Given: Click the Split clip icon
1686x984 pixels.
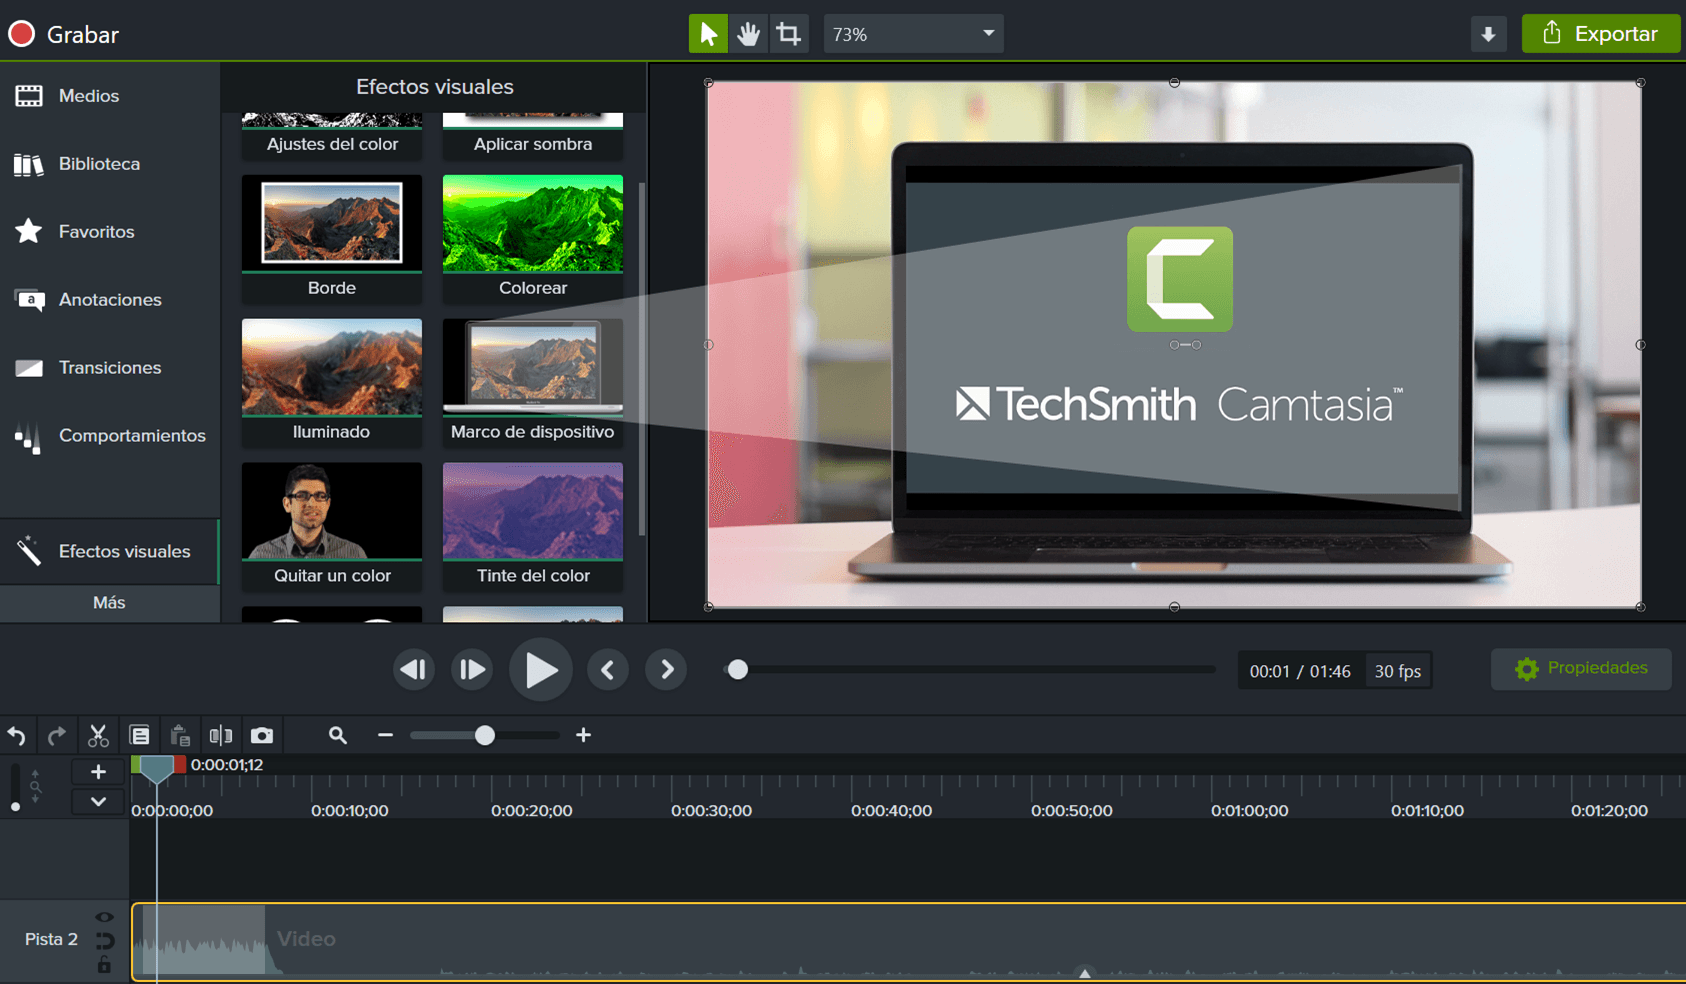Looking at the screenshot, I should click(x=221, y=736).
